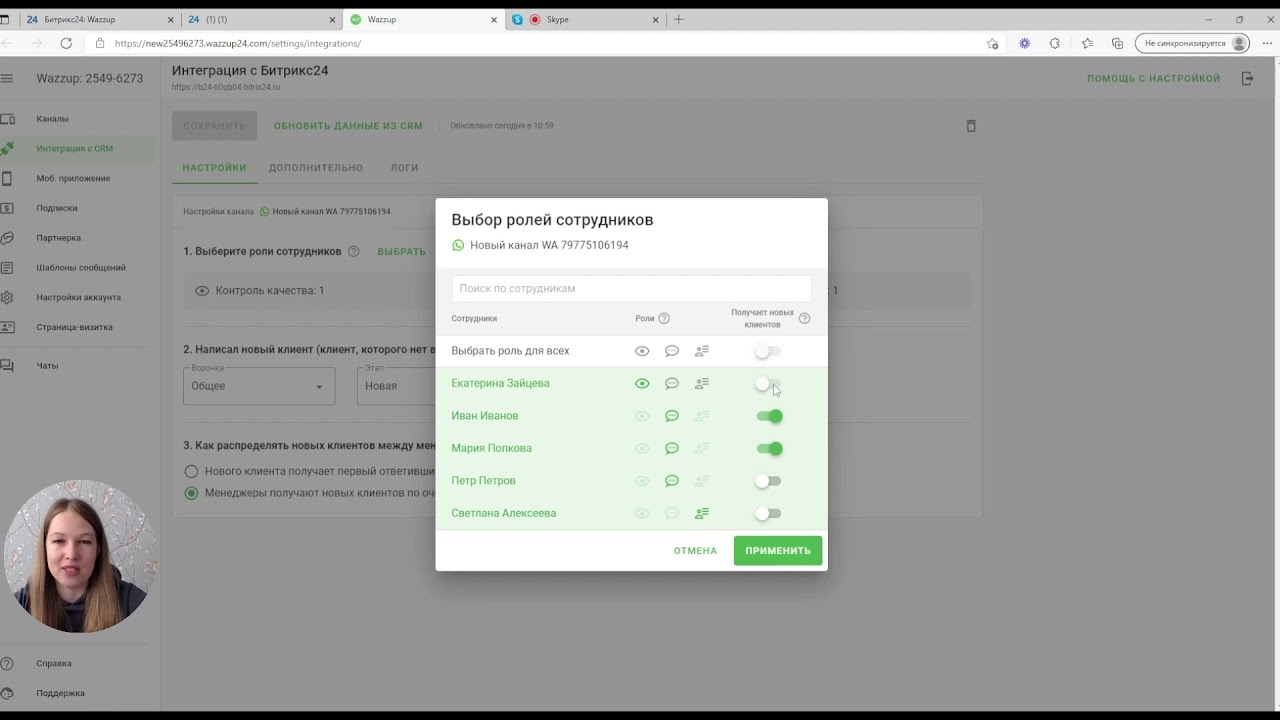Click chat role icon for Иван Иванов
This screenshot has height=720, width=1280.
pos(672,416)
